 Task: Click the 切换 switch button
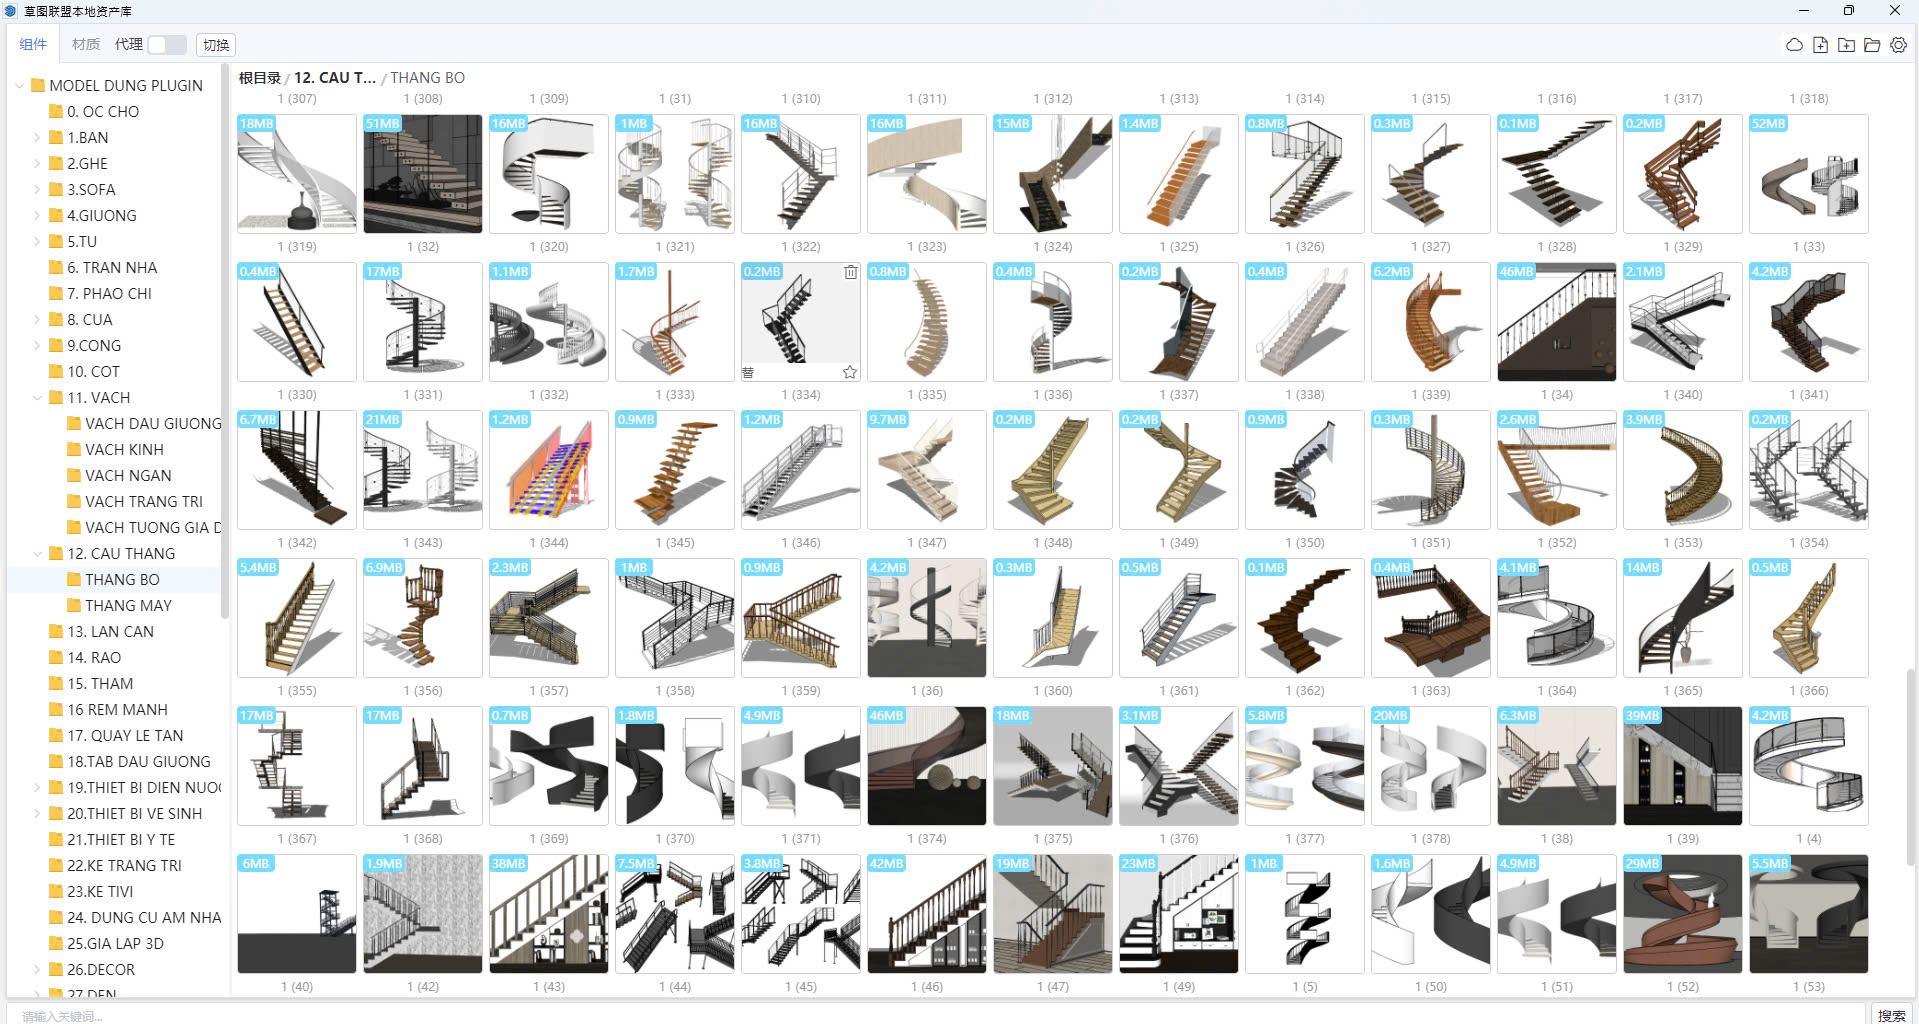coord(216,45)
